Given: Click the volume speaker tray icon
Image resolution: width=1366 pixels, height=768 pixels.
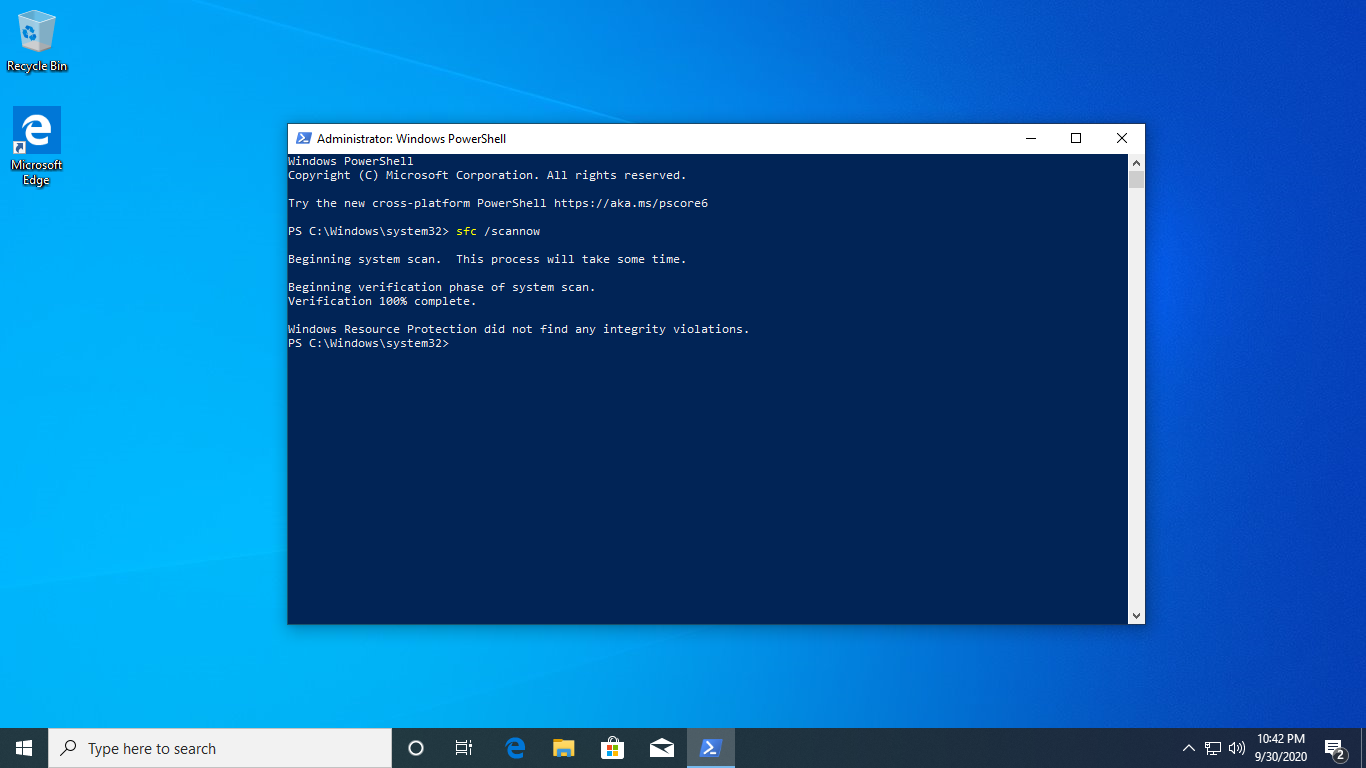Looking at the screenshot, I should 1237,748.
